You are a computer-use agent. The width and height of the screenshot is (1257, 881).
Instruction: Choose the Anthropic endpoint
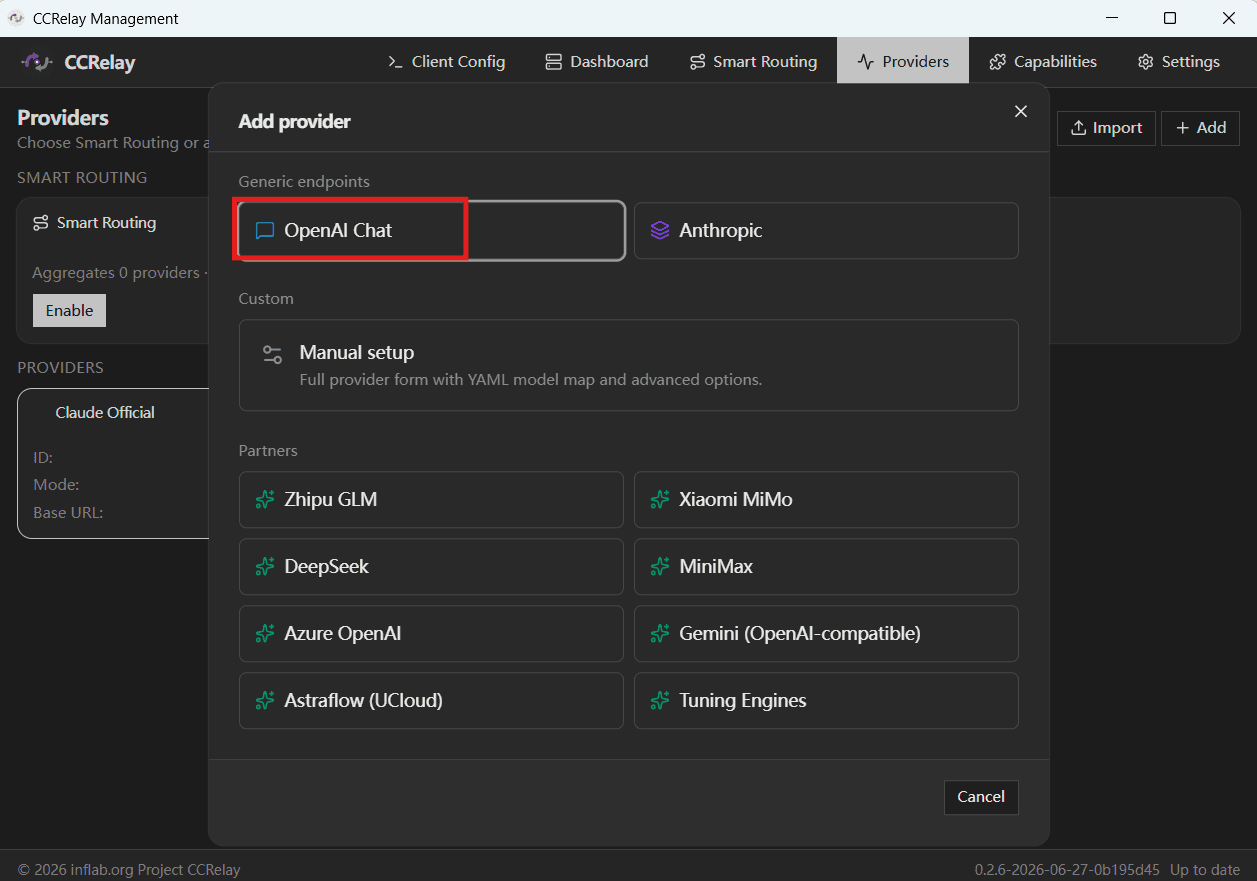[x=826, y=231]
